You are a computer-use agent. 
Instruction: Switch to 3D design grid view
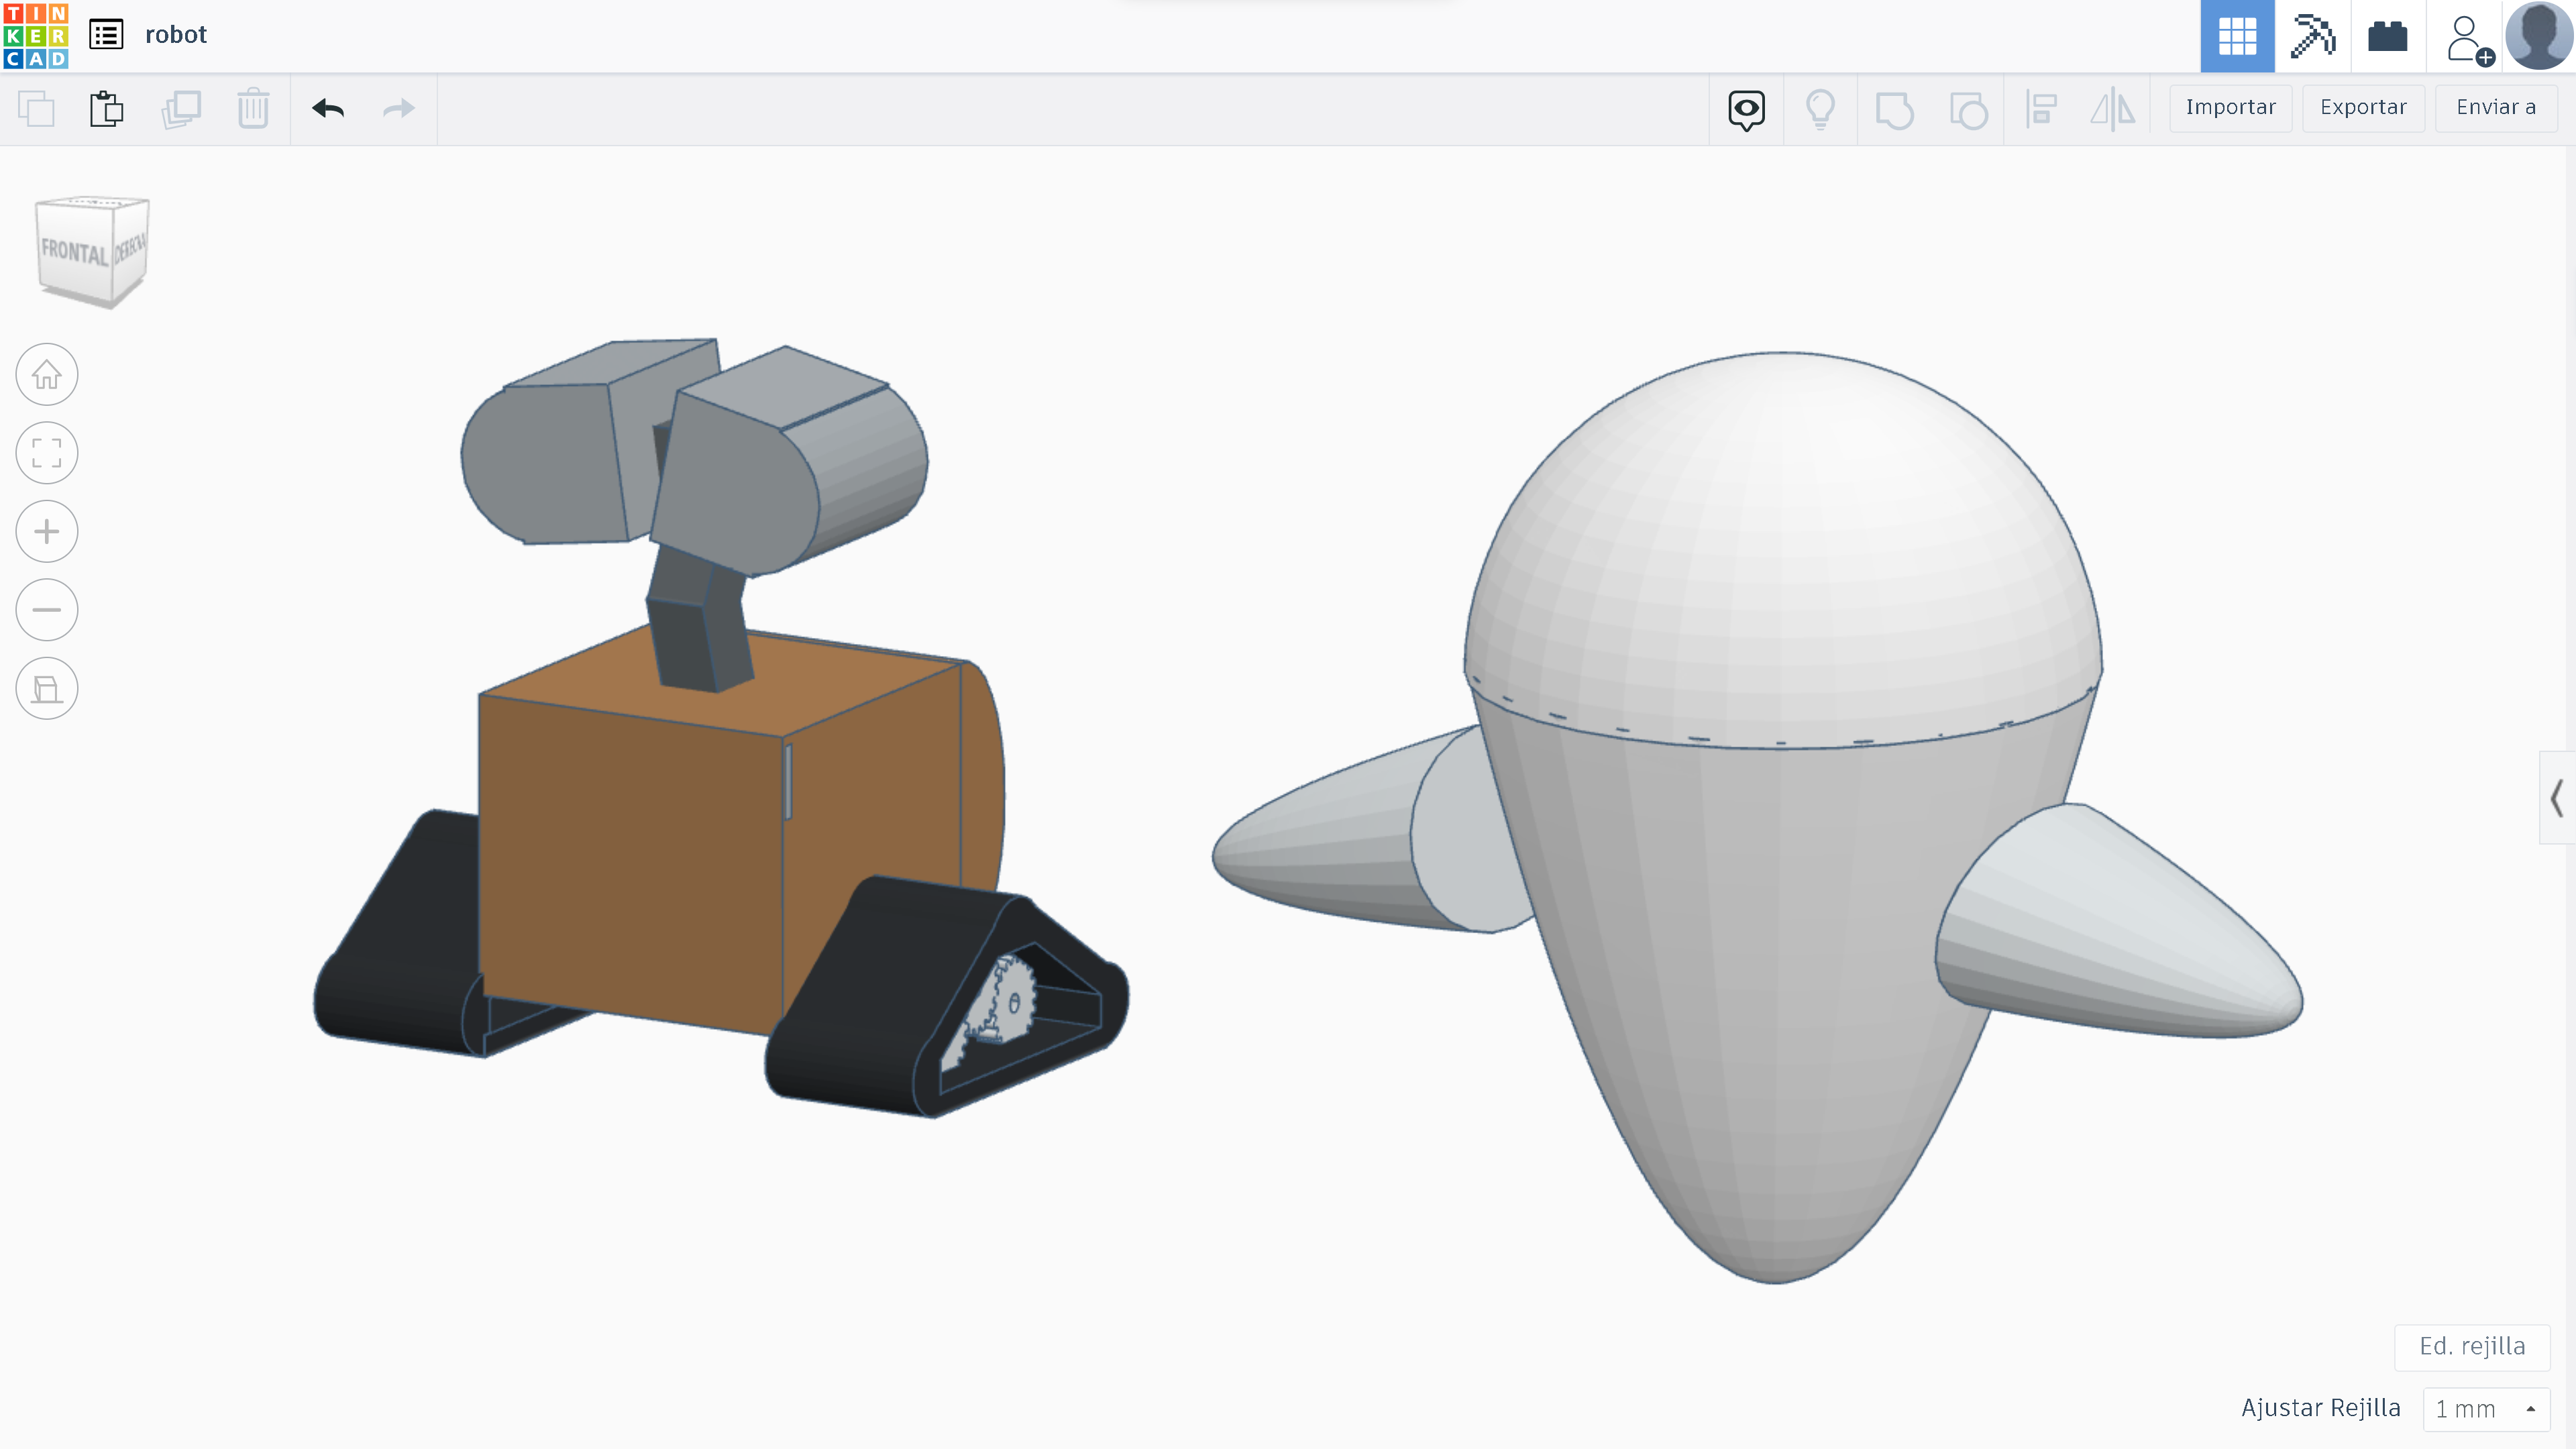pos(2237,36)
